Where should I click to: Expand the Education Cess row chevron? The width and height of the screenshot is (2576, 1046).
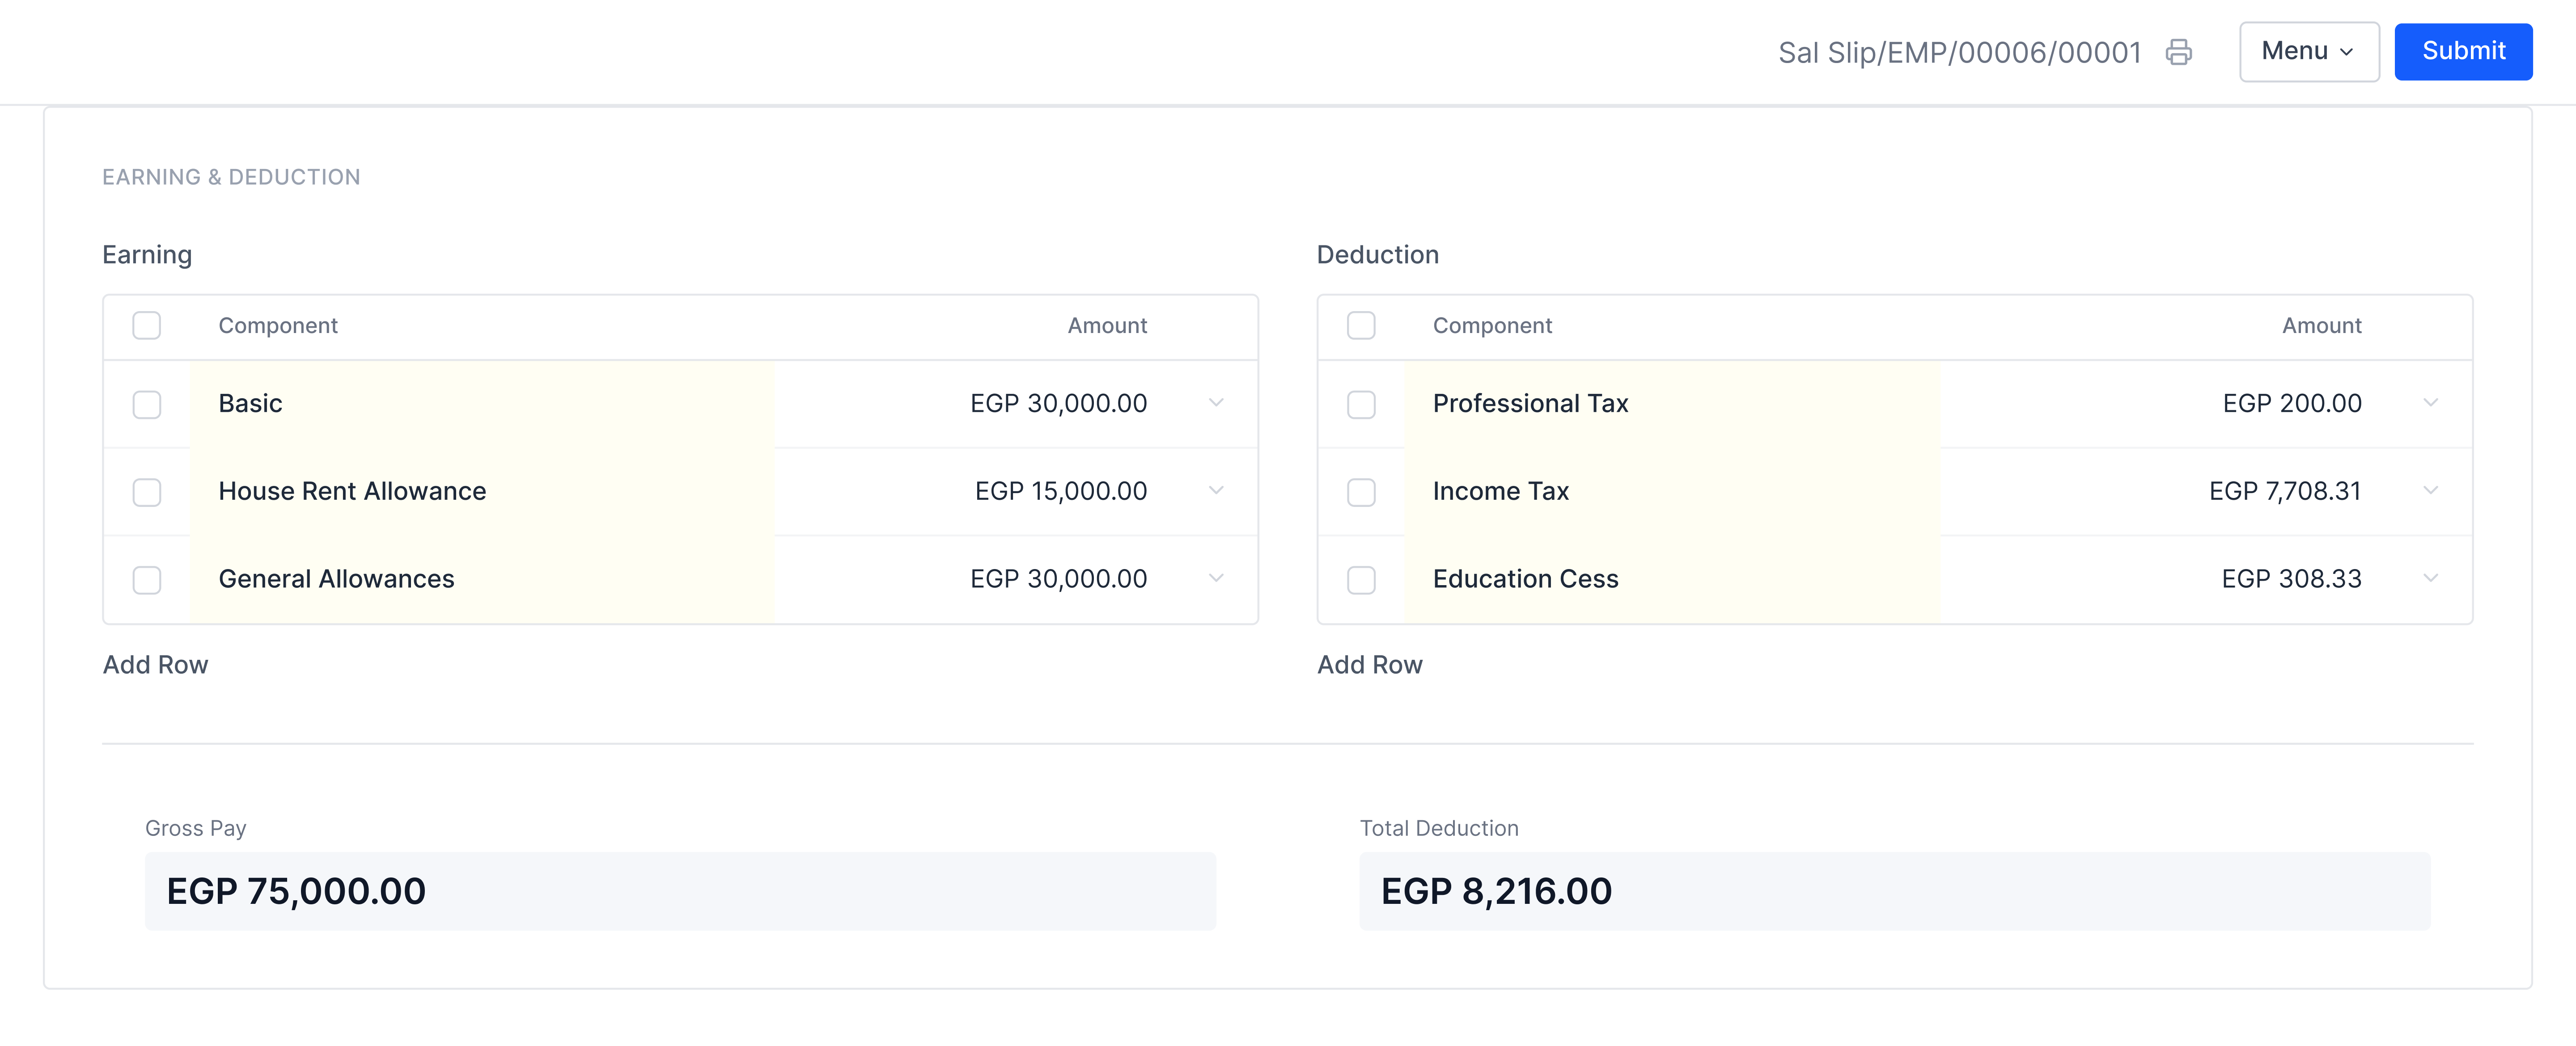2430,578
